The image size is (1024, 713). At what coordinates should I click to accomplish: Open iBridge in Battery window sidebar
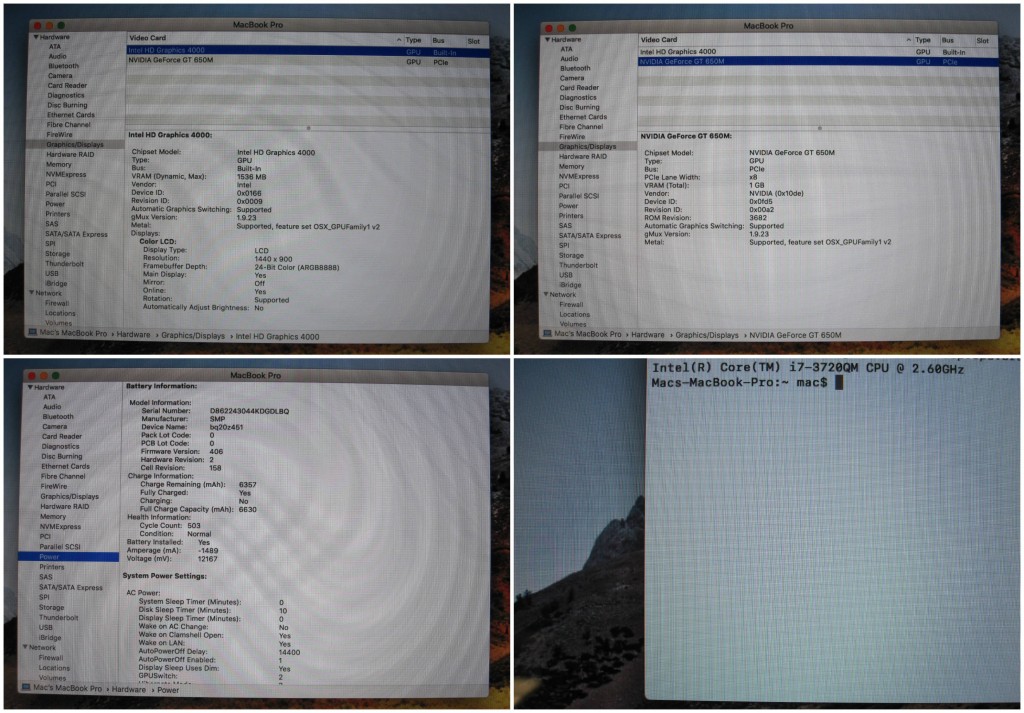50,637
